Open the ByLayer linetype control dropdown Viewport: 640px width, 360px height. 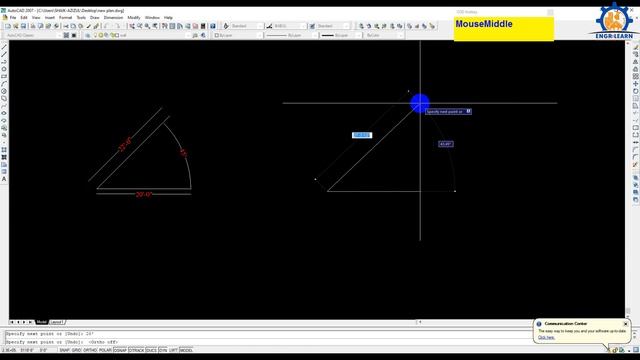pyautogui.click(x=291, y=36)
